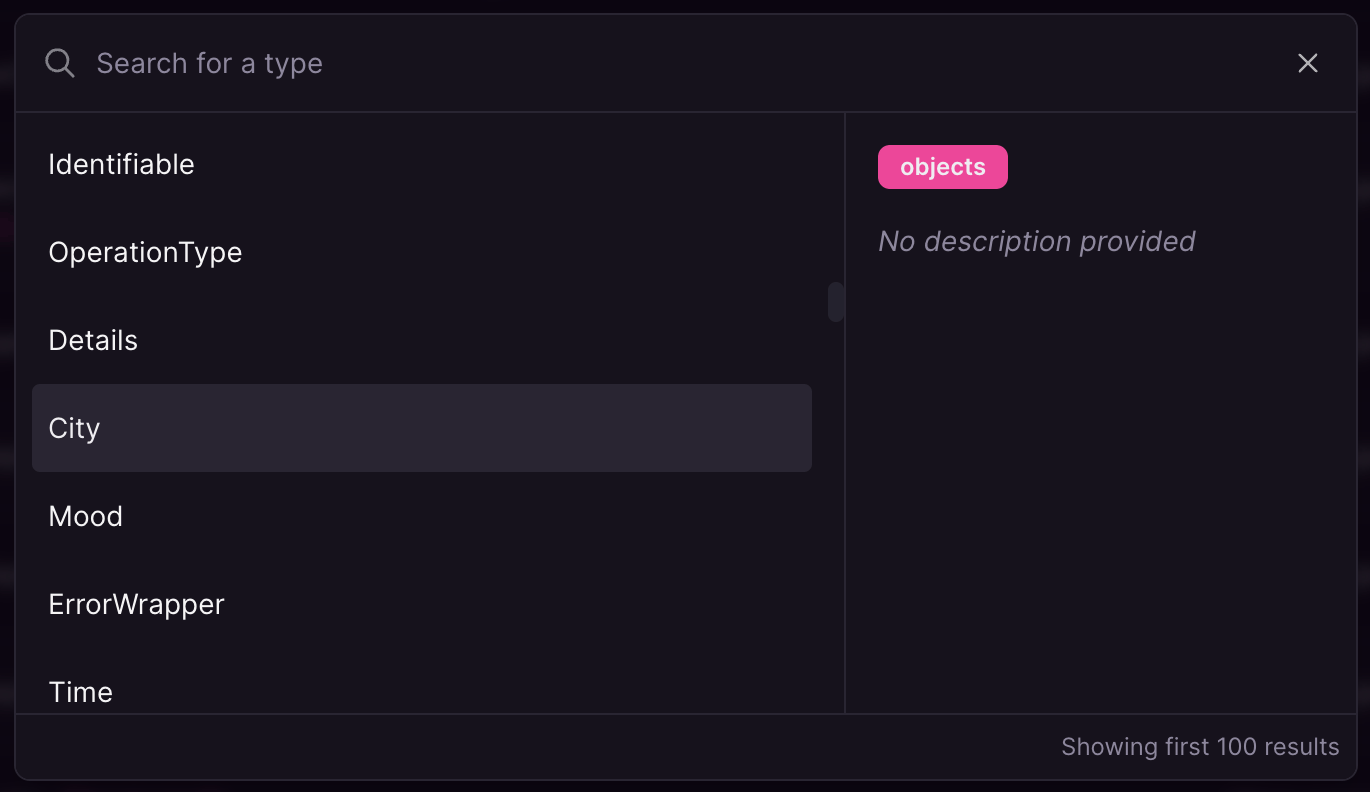Close the type search dialog
The height and width of the screenshot is (792, 1370).
tap(1308, 63)
